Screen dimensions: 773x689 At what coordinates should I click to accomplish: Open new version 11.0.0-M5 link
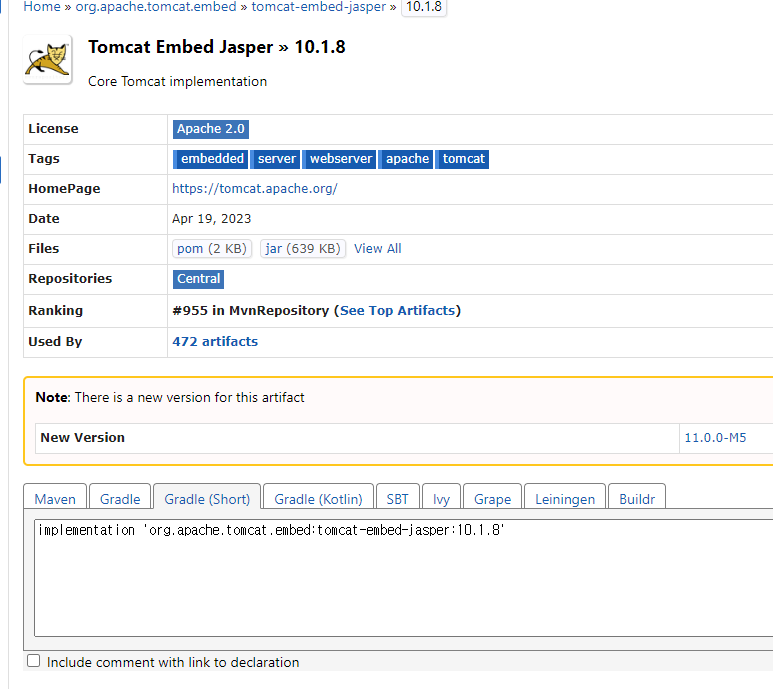click(x=715, y=438)
